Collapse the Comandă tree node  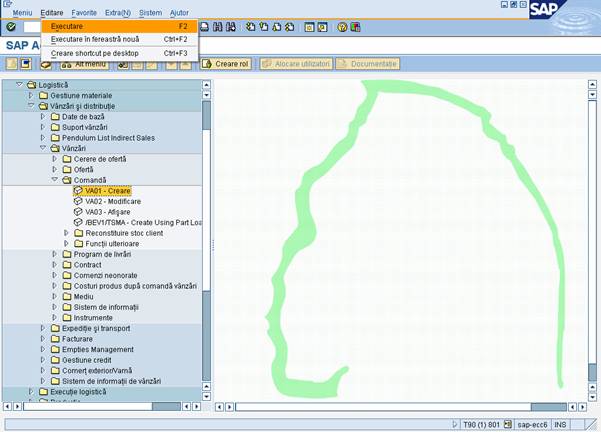pos(54,179)
